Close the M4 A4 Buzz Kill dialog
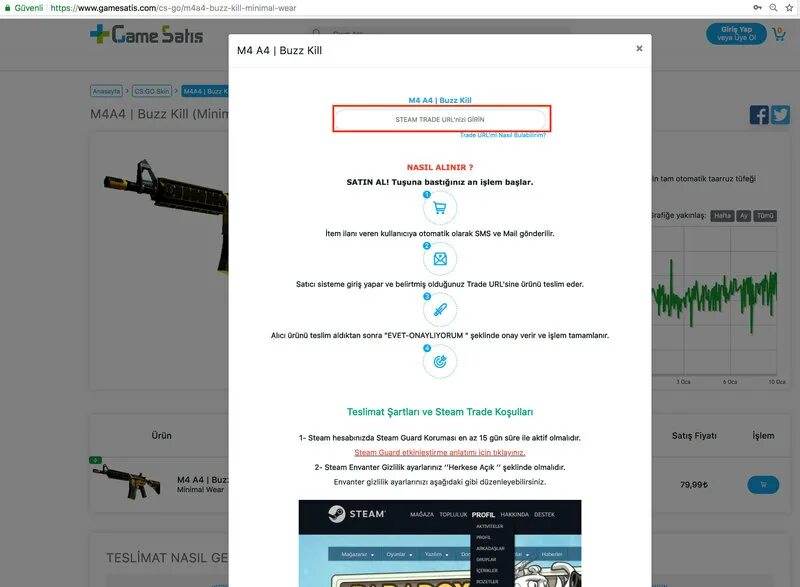 (x=639, y=48)
